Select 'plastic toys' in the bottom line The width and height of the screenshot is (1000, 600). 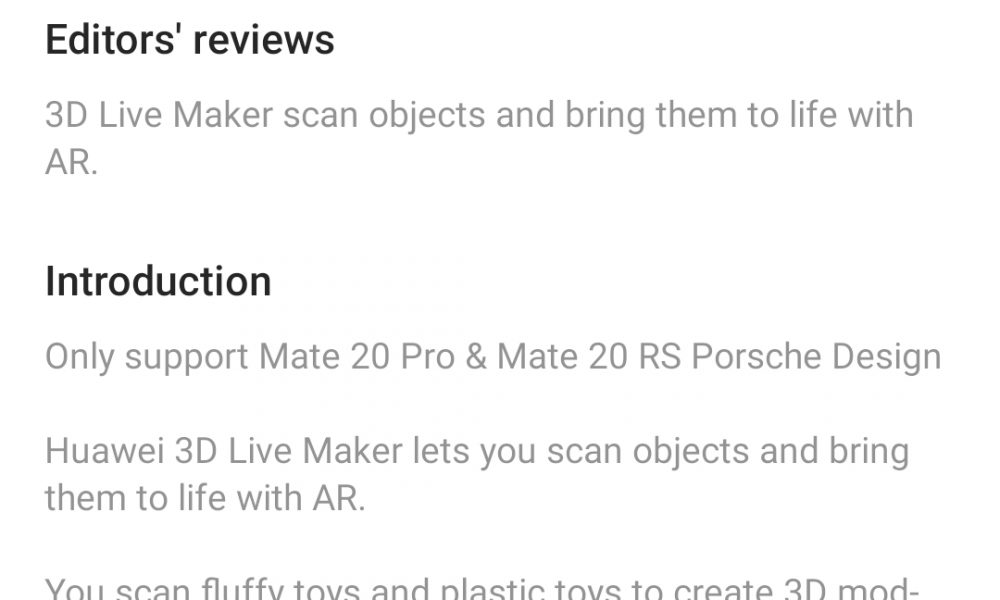point(530,589)
